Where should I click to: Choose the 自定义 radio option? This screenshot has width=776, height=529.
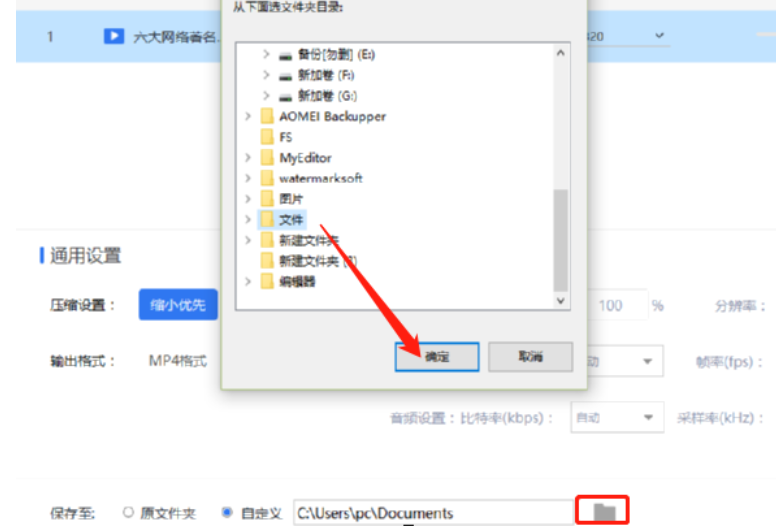(x=227, y=513)
